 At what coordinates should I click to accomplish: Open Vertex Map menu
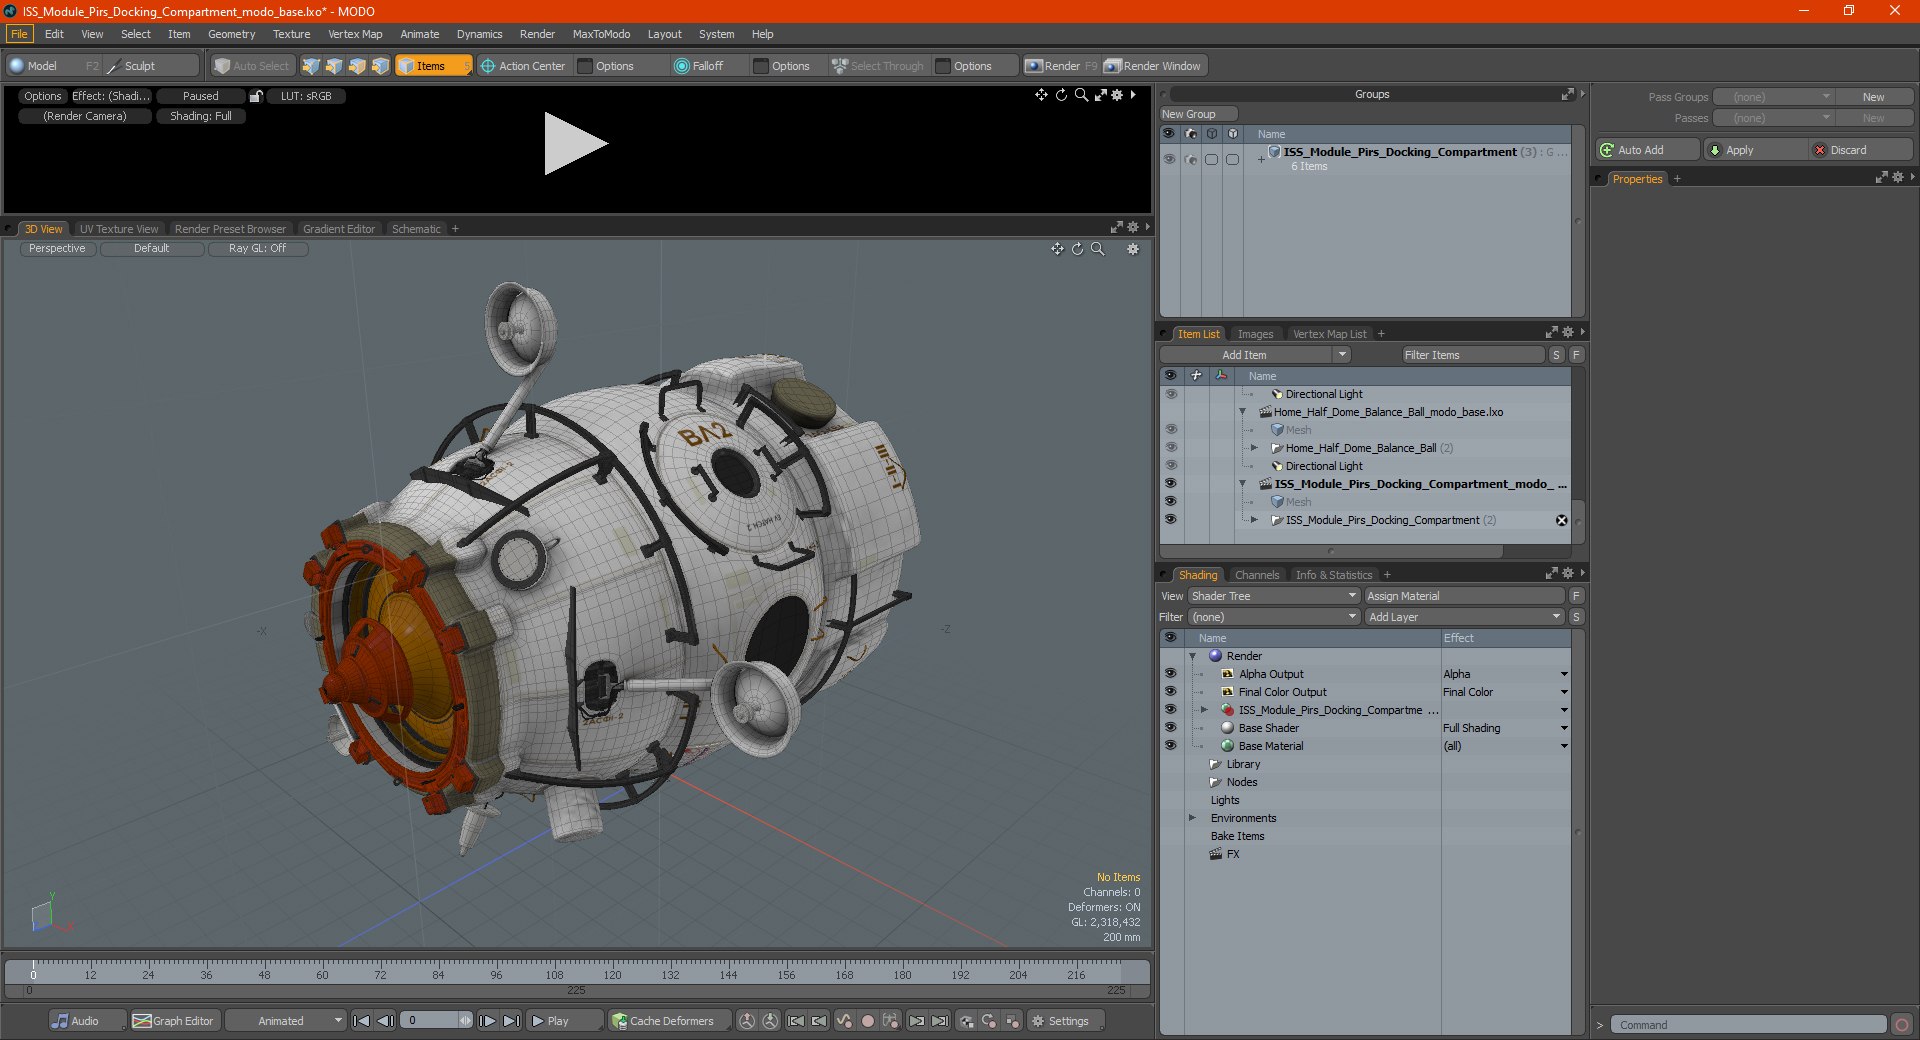coord(355,34)
